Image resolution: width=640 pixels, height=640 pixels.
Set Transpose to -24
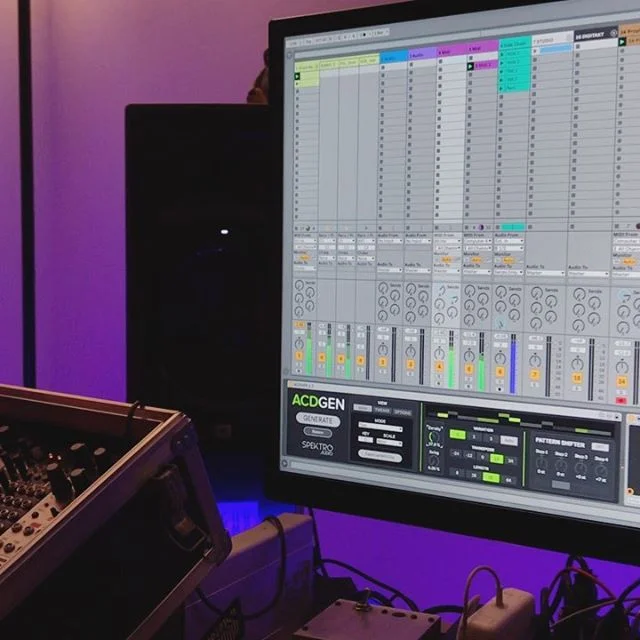pos(456,453)
